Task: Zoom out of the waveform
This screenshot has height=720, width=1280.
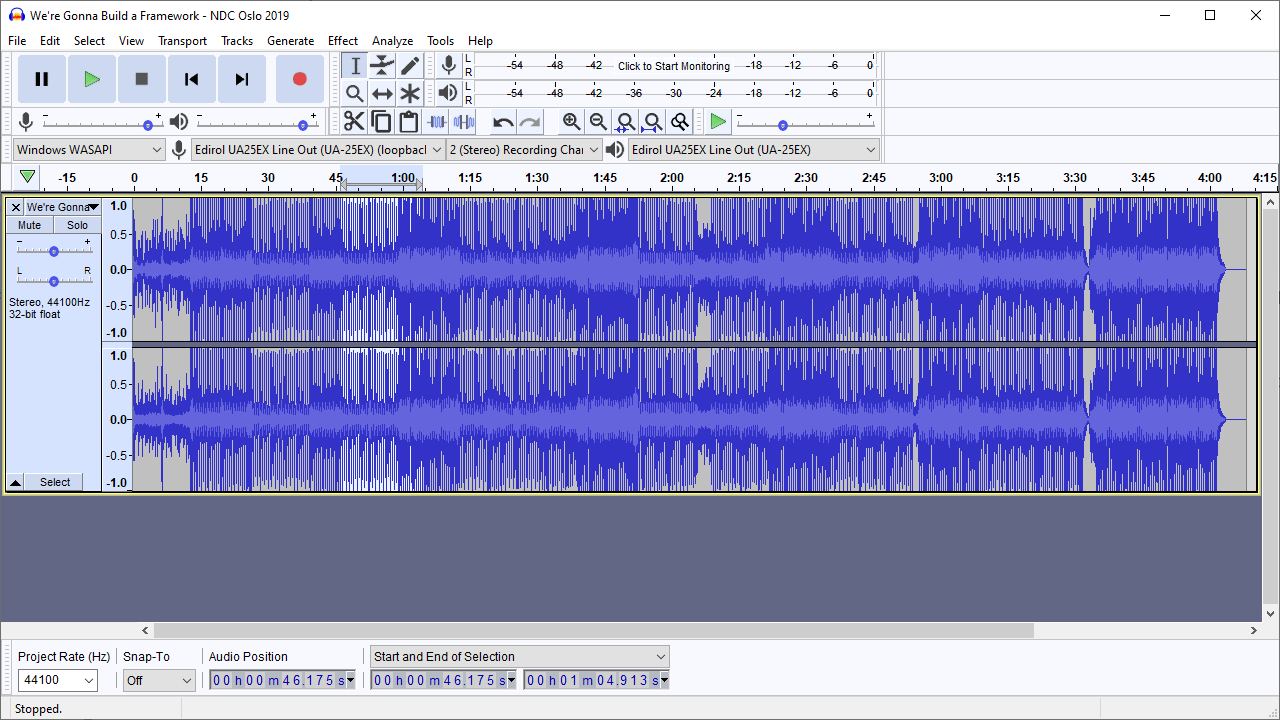Action: (x=598, y=122)
